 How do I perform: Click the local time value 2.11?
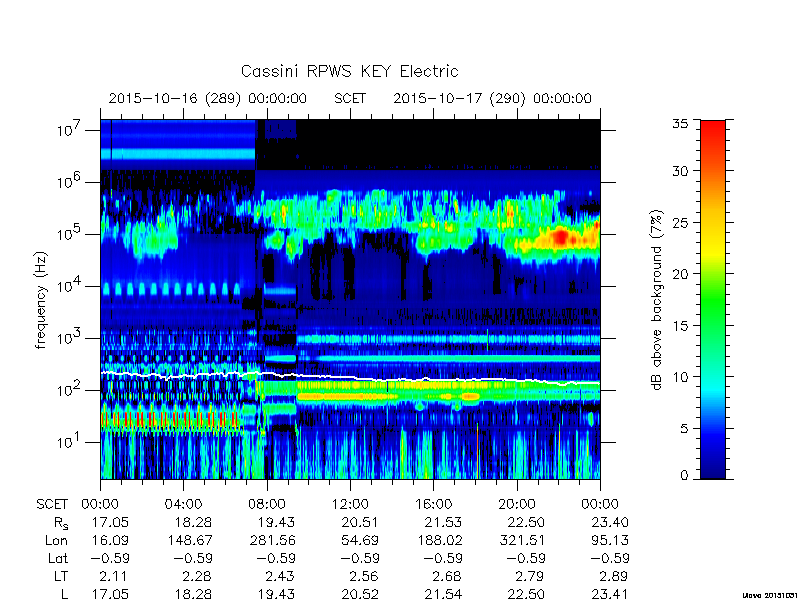click(x=113, y=576)
